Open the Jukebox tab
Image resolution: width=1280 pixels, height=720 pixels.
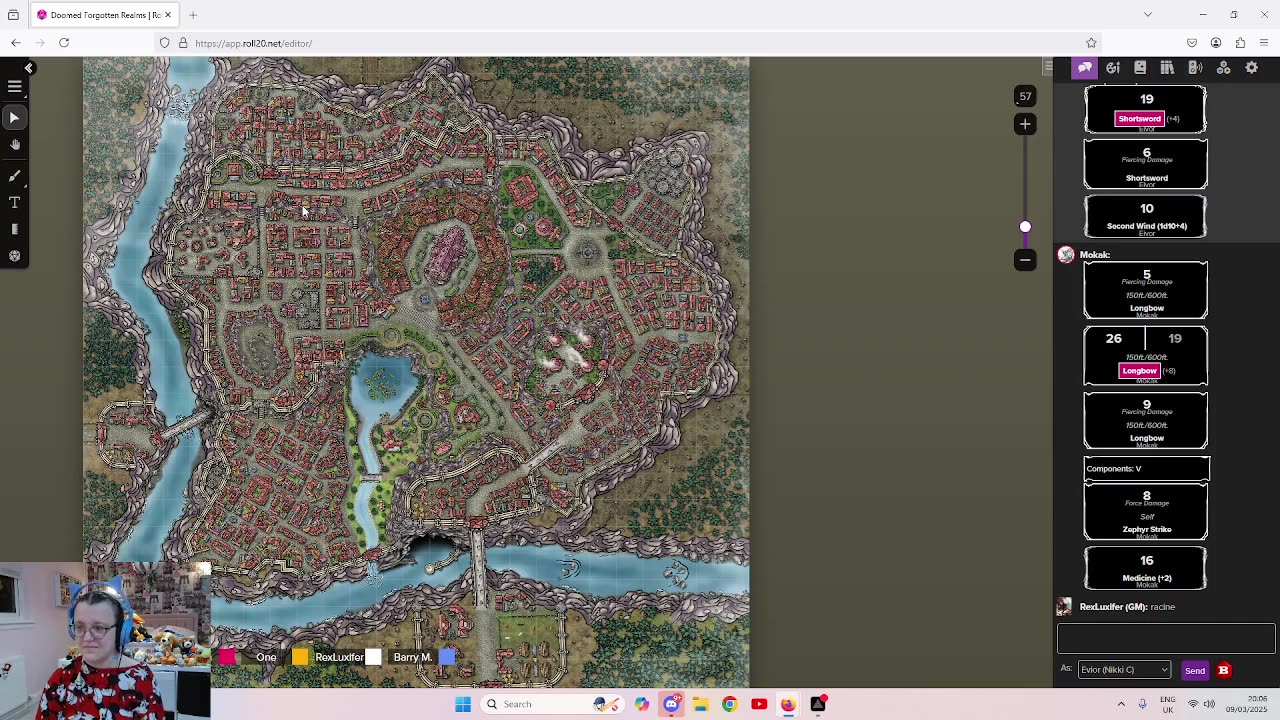pos(1195,68)
